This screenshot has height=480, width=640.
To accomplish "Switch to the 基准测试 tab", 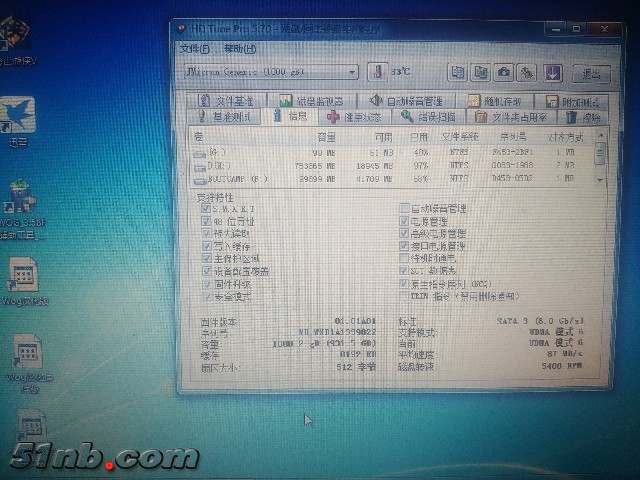I will [x=224, y=117].
